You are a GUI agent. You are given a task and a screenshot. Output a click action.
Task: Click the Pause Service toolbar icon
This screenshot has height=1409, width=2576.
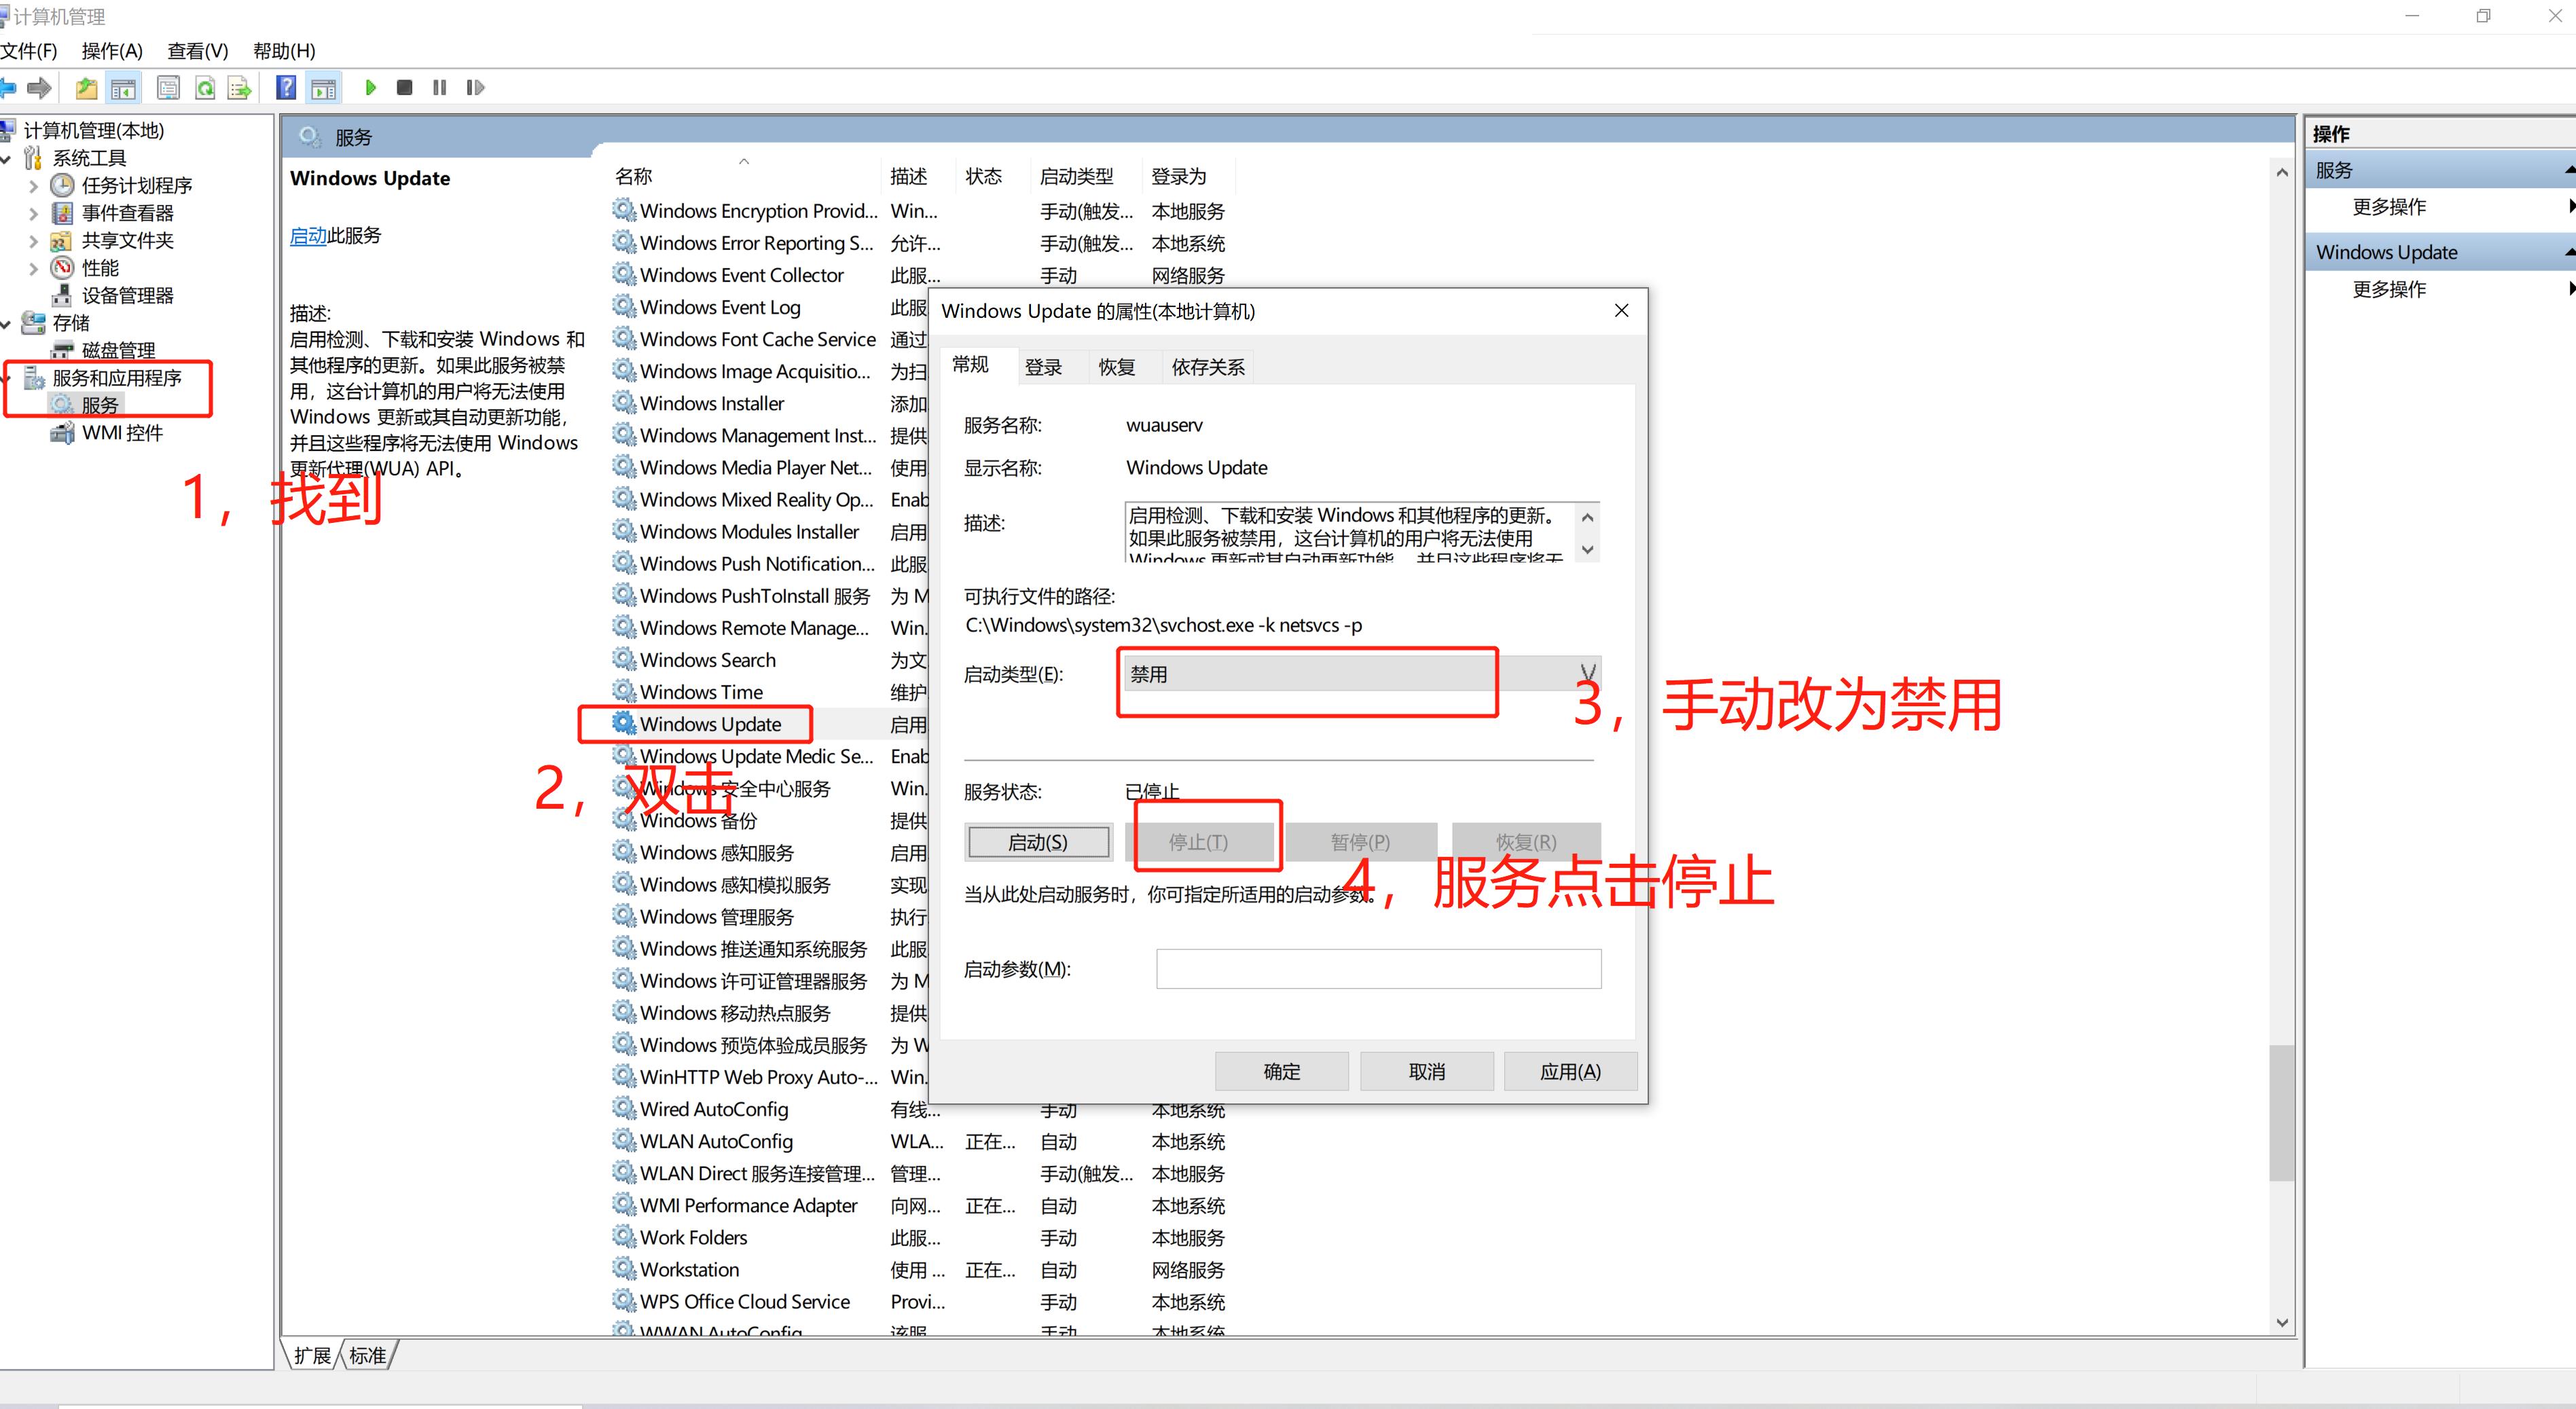(x=440, y=88)
